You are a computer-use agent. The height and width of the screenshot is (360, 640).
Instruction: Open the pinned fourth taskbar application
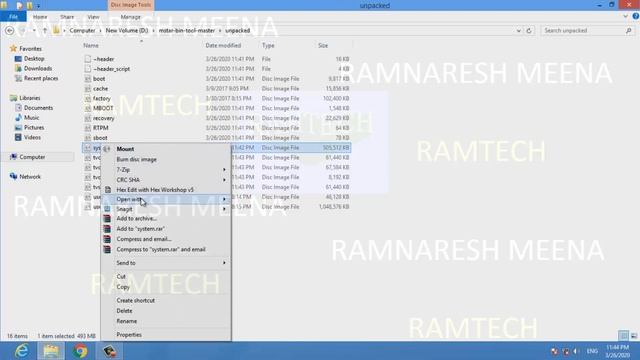[x=109, y=351]
